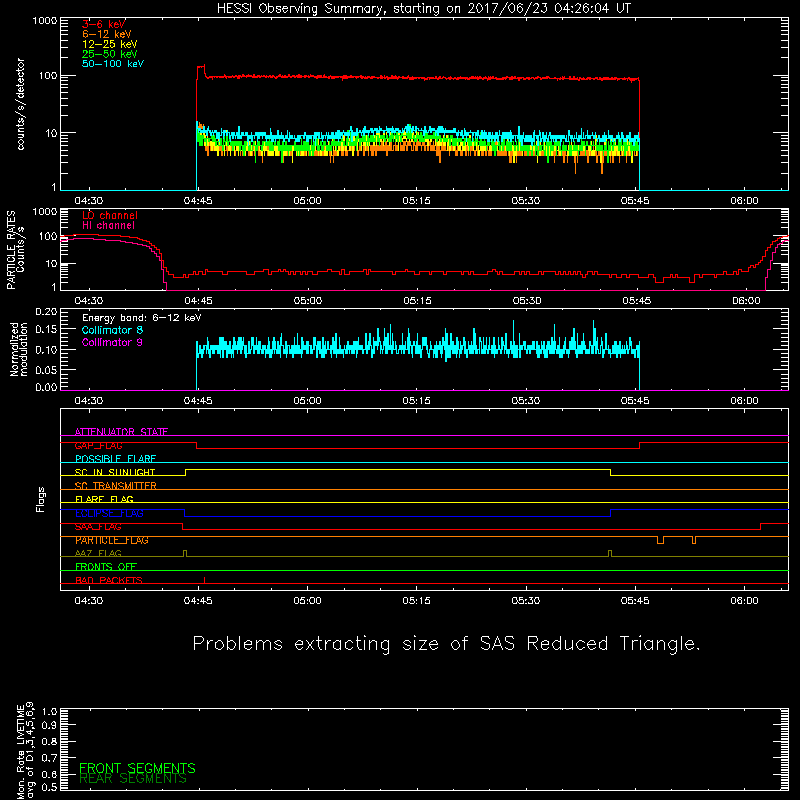
Task: Click the 05:30 tick under the particle rates plot
Action: coord(527,301)
